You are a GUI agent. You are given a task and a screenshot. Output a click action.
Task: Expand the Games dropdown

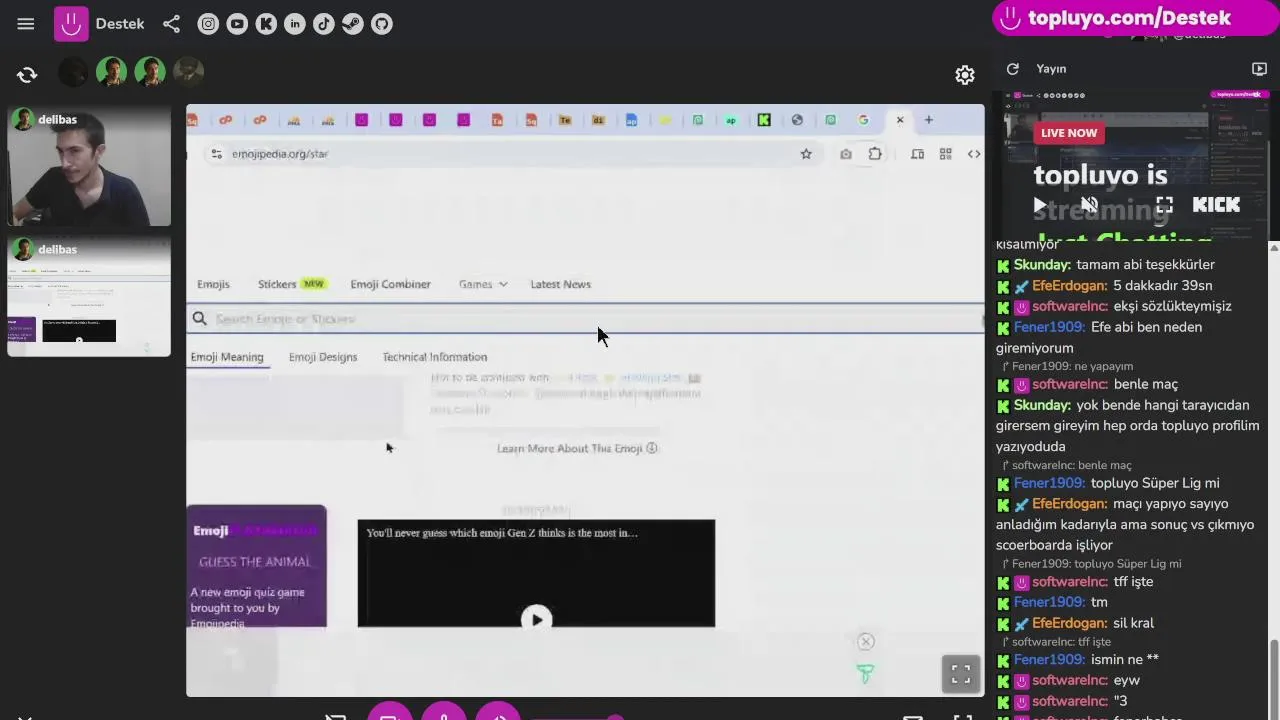[x=483, y=284]
